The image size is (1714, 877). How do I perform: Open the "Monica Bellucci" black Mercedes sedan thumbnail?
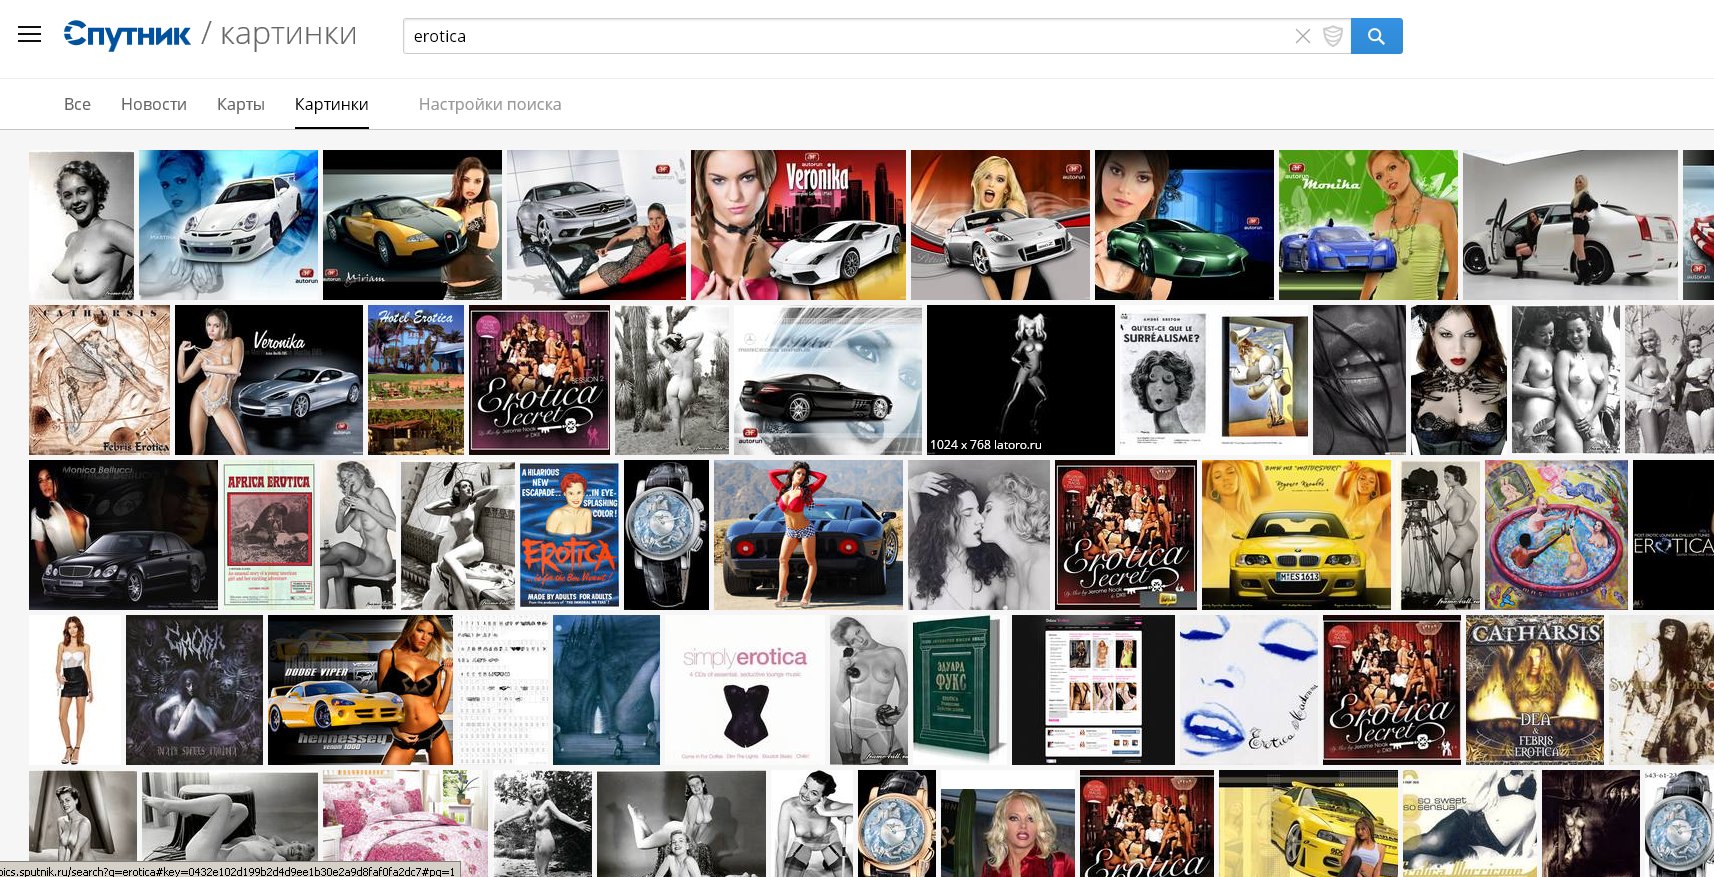pyautogui.click(x=123, y=535)
